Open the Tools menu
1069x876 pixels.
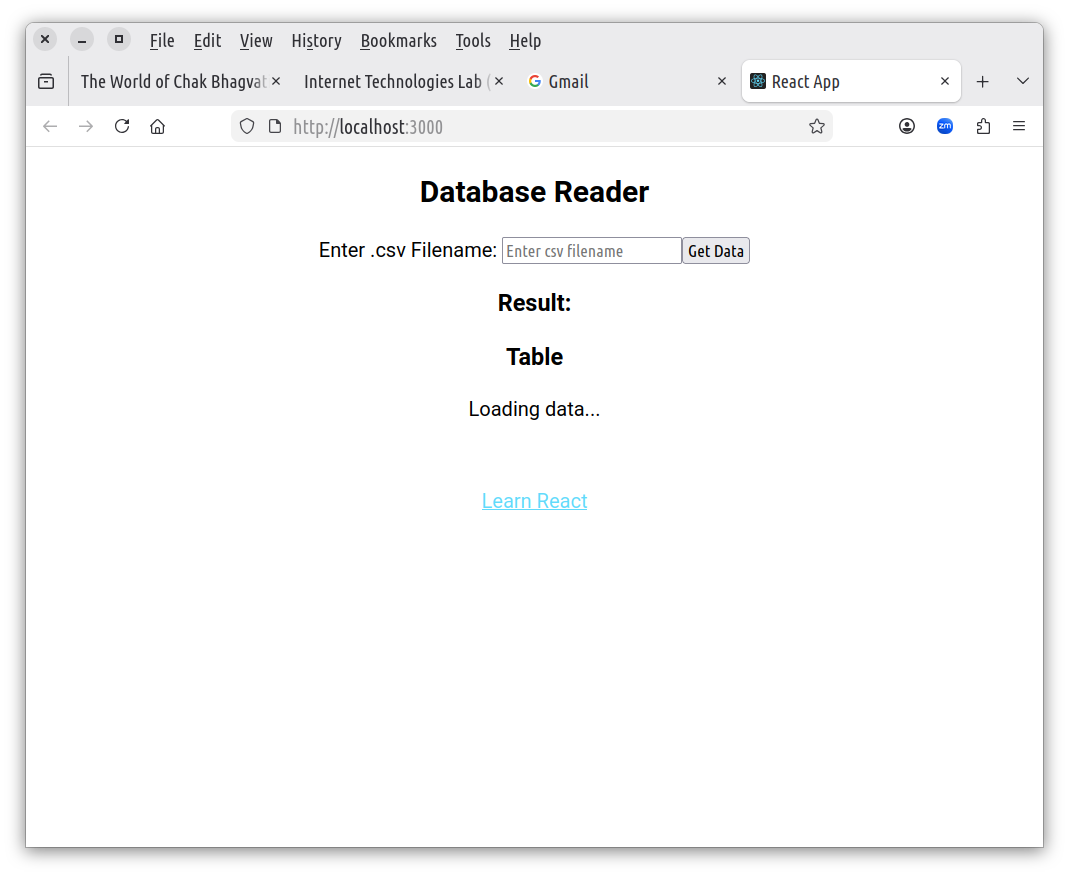[x=472, y=41]
